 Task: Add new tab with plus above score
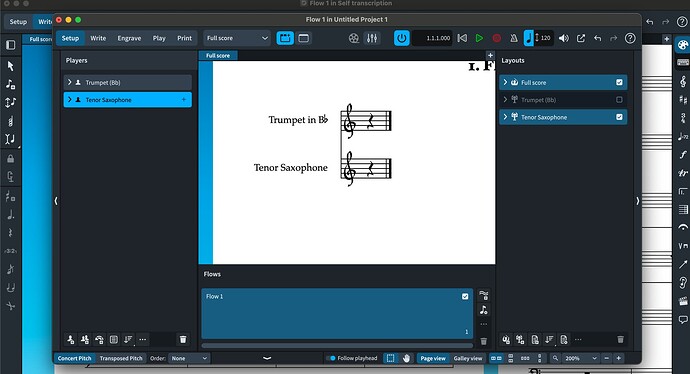pyautogui.click(x=490, y=55)
